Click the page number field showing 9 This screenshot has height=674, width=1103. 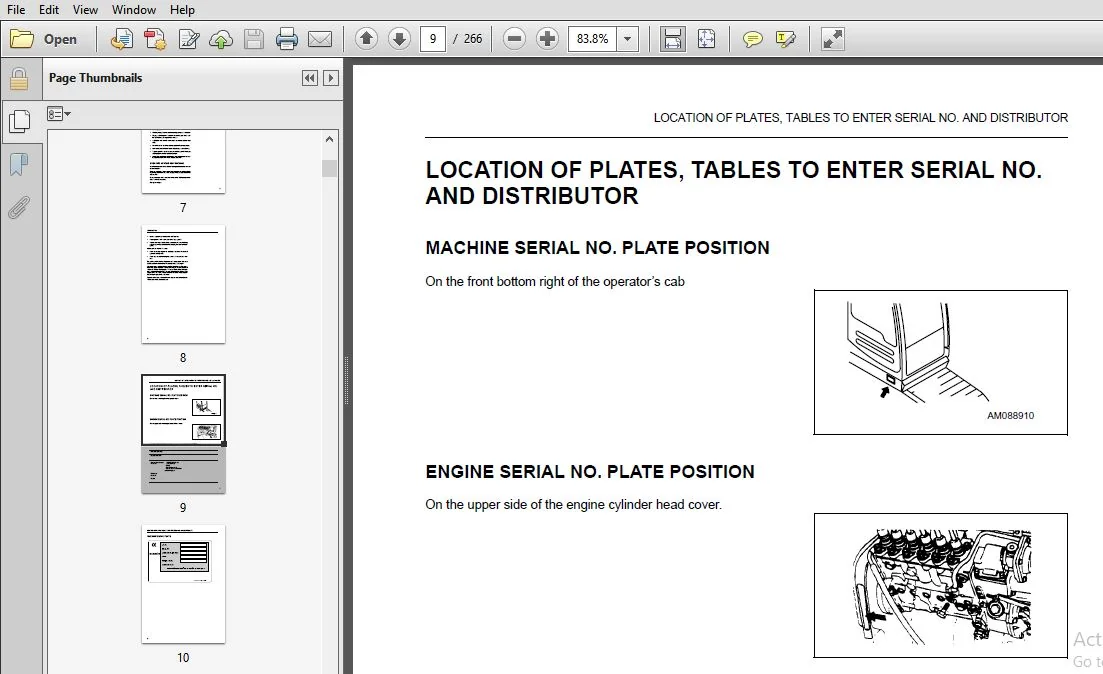433,39
